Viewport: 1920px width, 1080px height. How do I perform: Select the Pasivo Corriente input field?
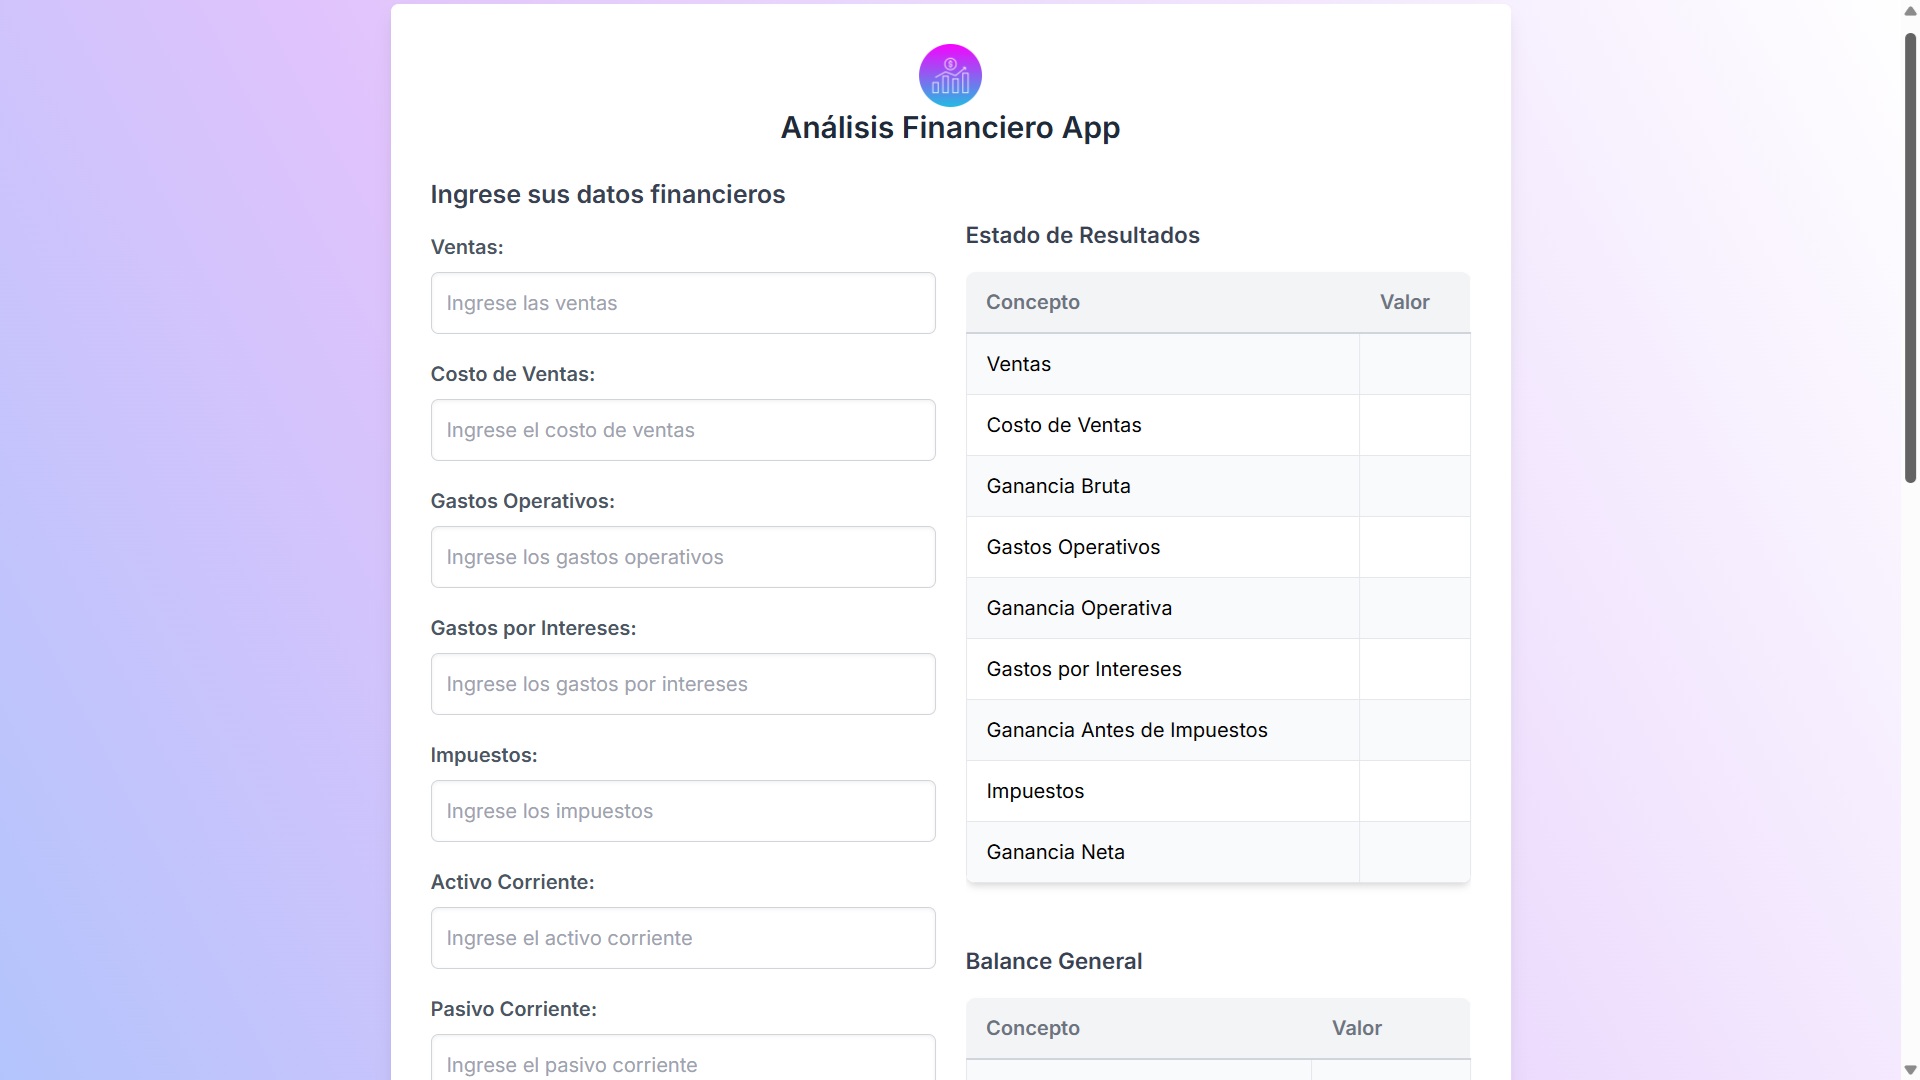683,1062
